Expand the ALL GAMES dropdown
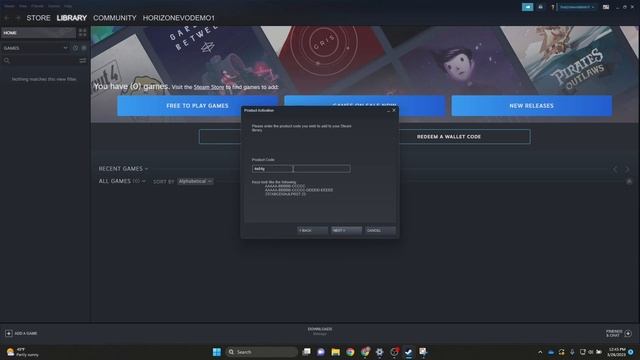The width and height of the screenshot is (640, 360). [x=122, y=181]
